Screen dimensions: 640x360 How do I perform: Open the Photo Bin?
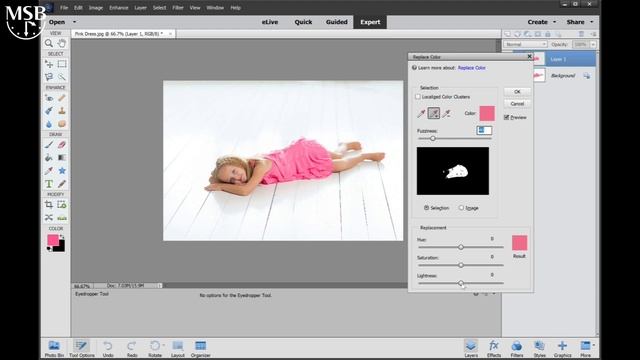(x=54, y=349)
